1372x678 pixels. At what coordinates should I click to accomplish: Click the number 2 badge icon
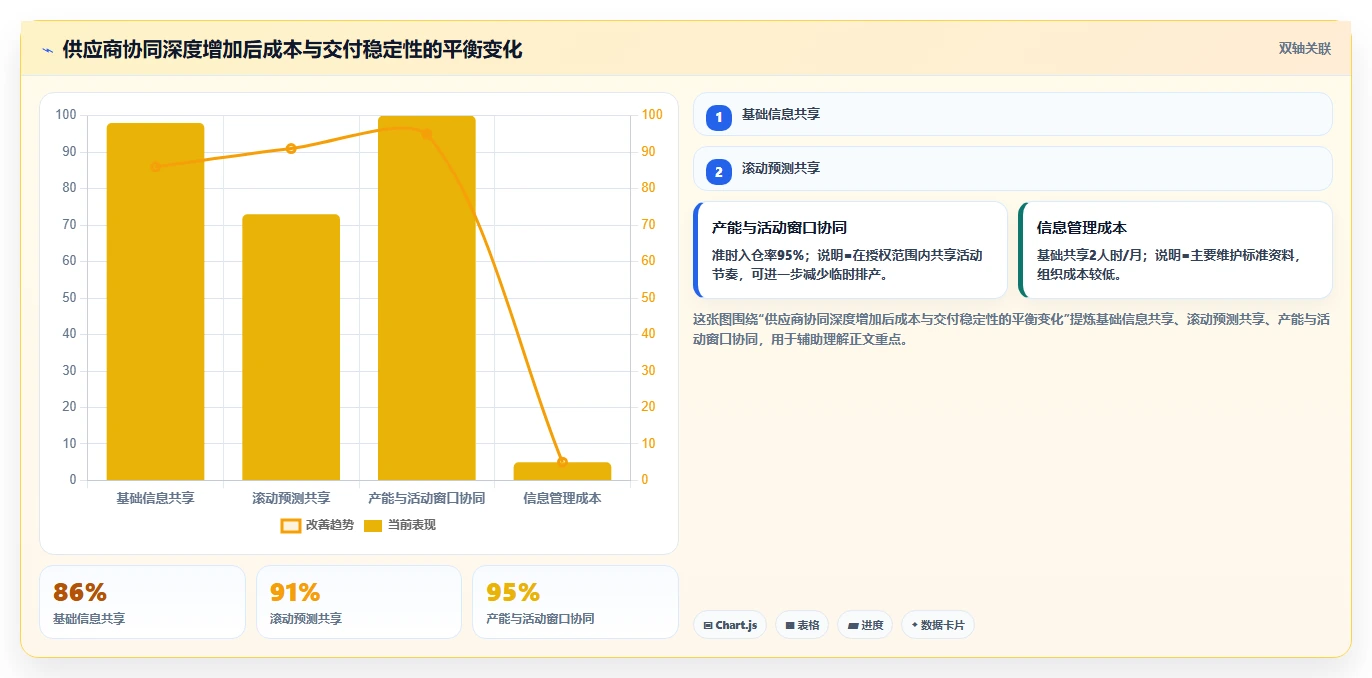(x=718, y=171)
